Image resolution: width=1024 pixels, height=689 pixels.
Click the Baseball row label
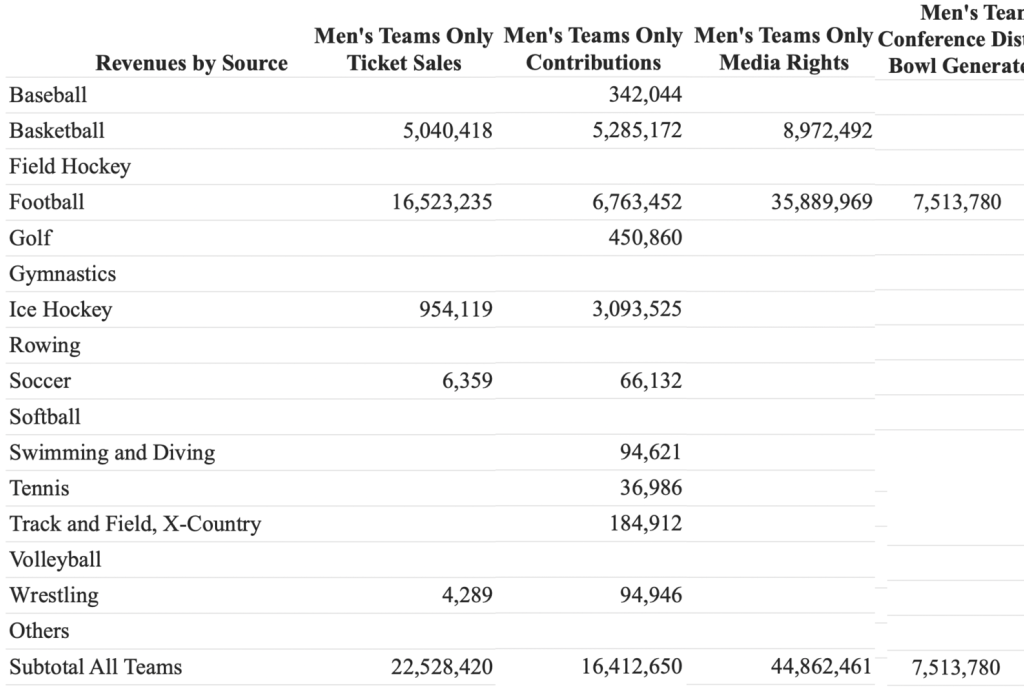48,95
